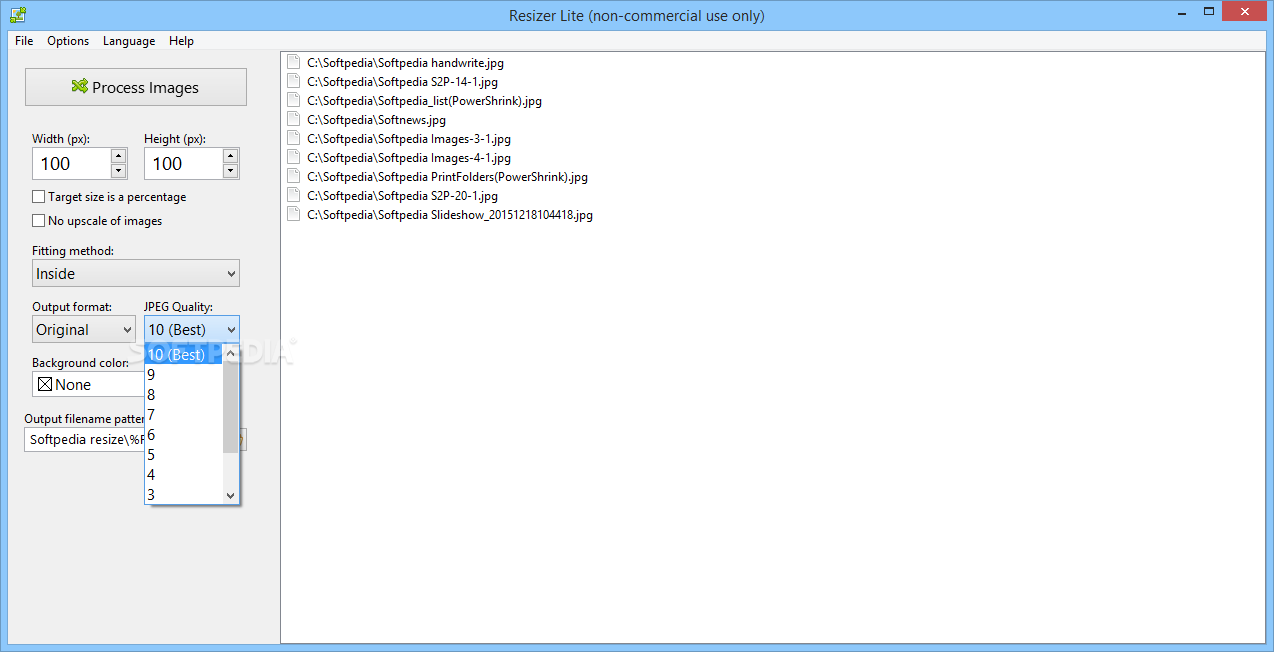Click inside the Height (px) field
Viewport: 1274px width, 652px height.
[184, 164]
